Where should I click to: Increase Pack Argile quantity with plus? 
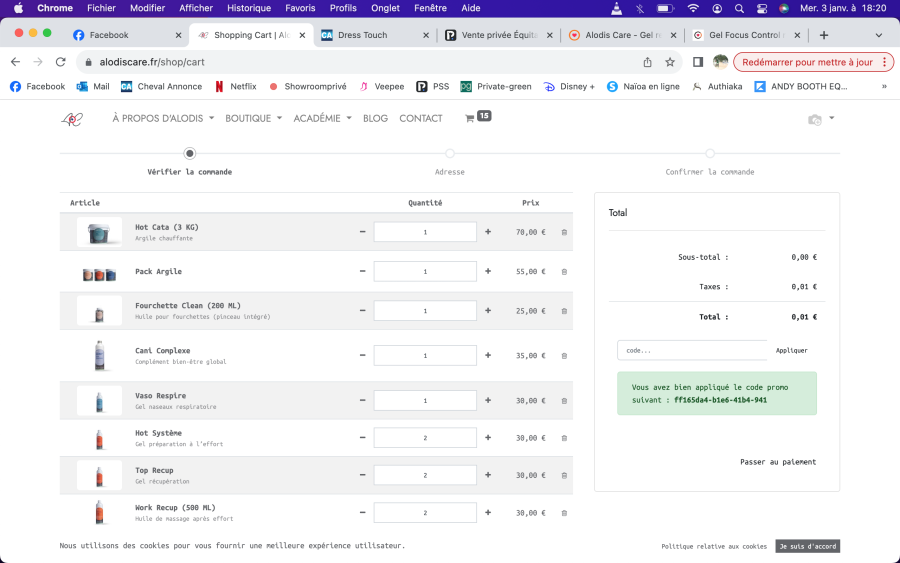tap(488, 271)
